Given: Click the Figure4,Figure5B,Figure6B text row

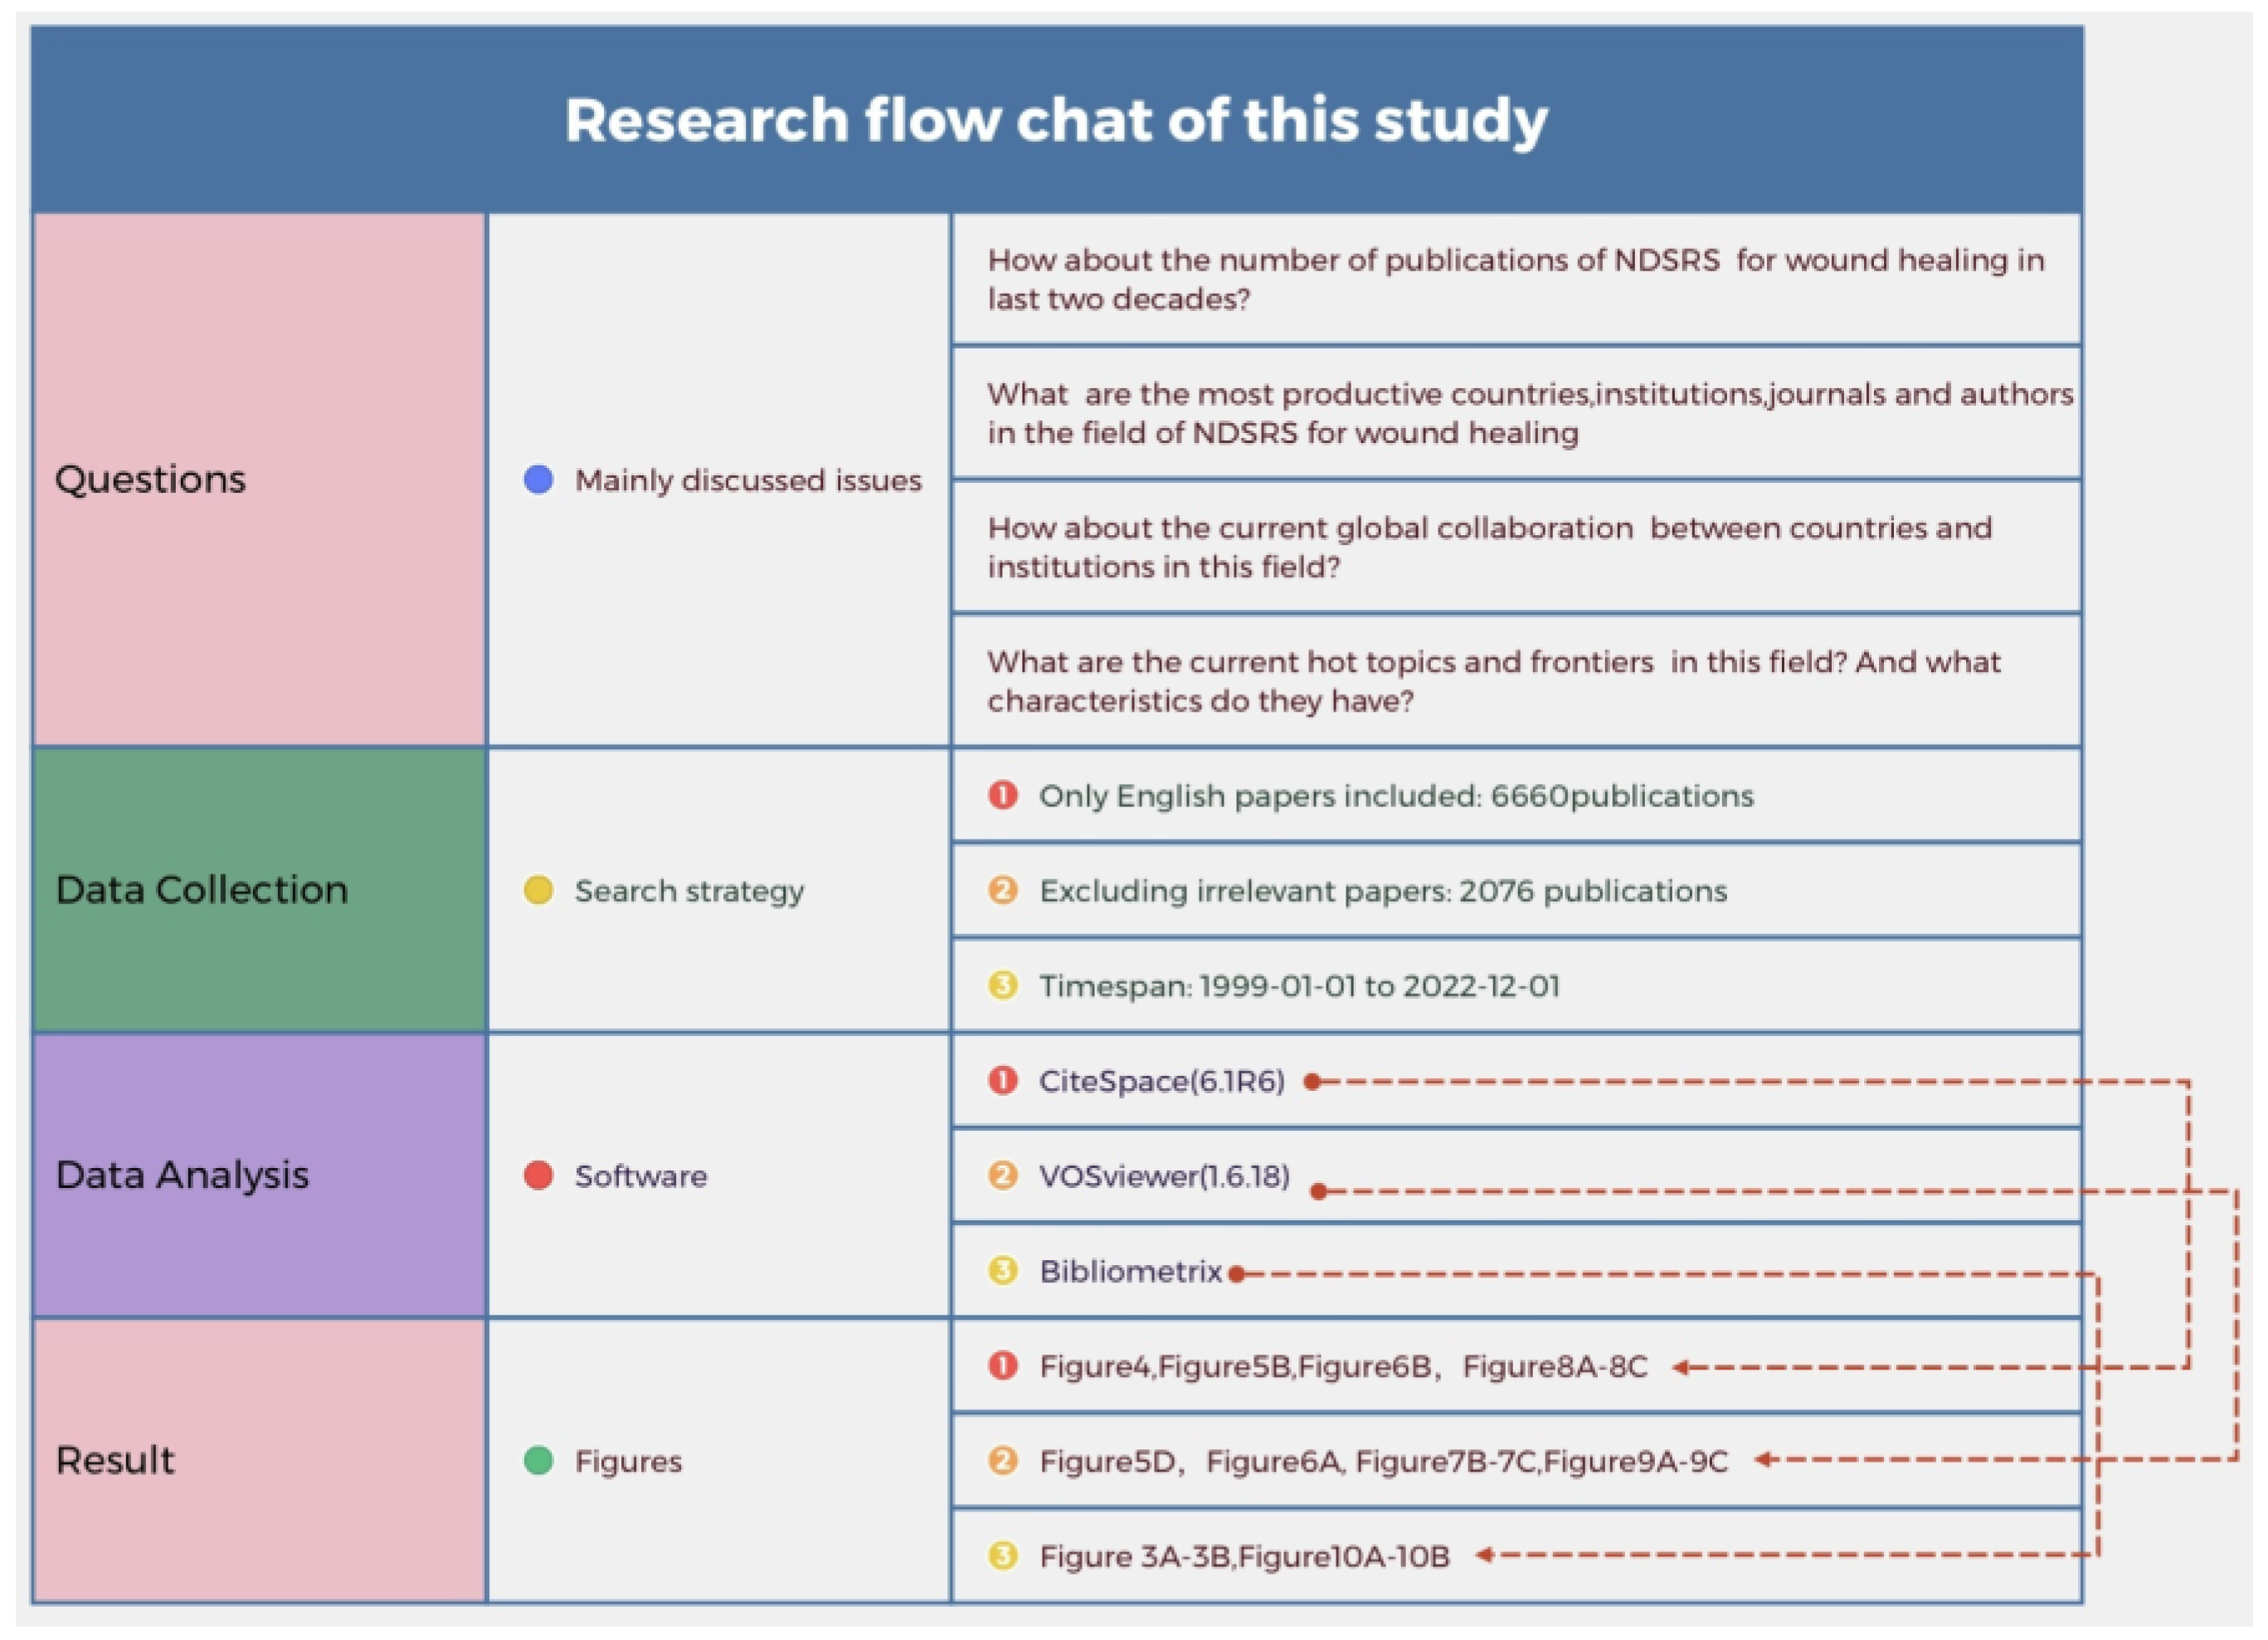Looking at the screenshot, I should pyautogui.click(x=1342, y=1367).
